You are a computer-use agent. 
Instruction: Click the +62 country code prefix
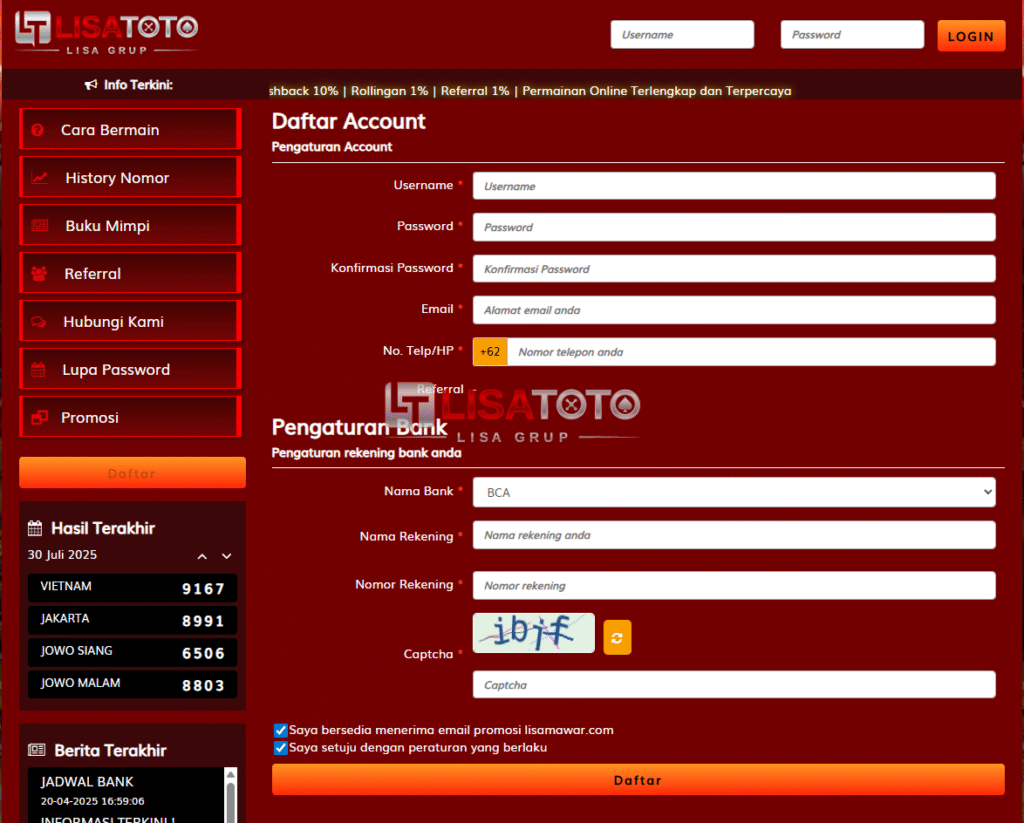(490, 352)
